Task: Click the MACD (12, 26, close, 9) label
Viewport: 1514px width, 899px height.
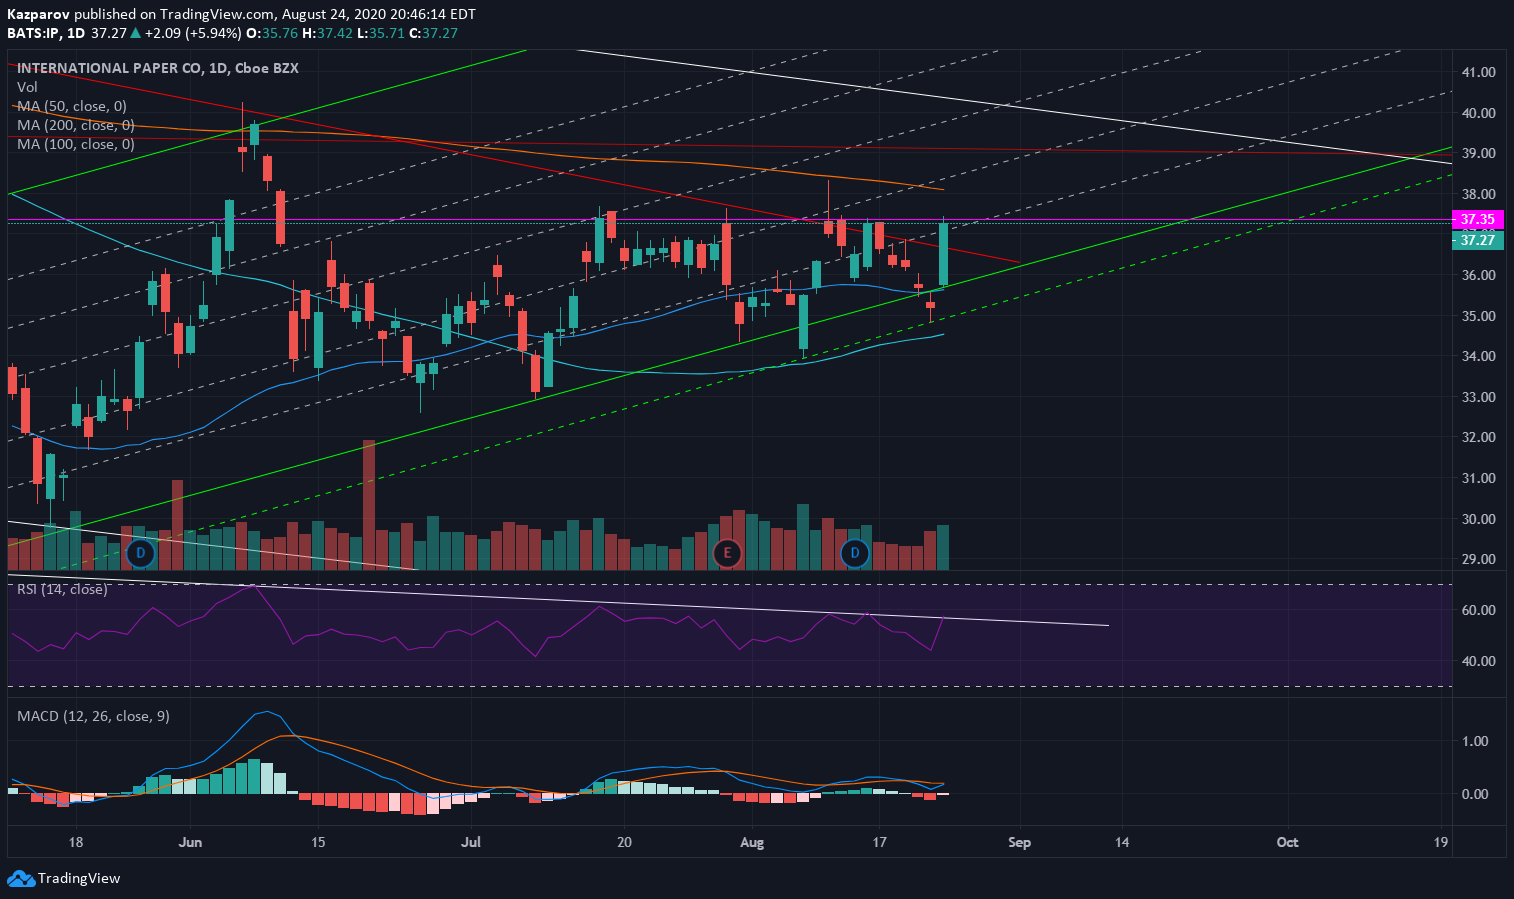Action: click(93, 716)
